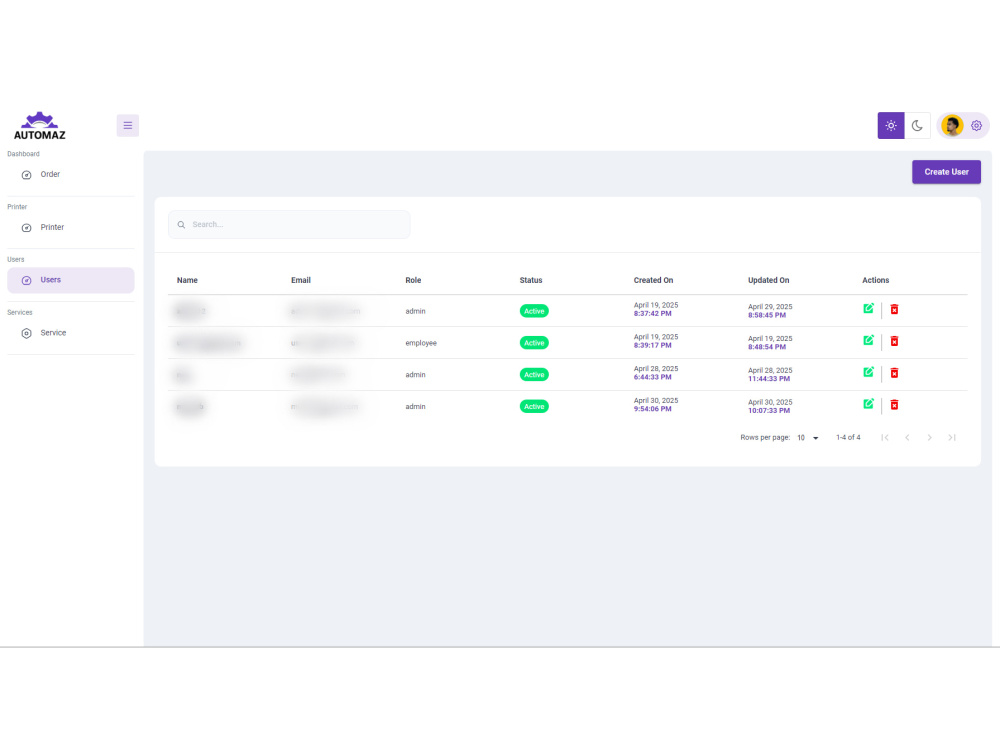
Task: Go to last page pagination icon
Action: [x=952, y=438]
